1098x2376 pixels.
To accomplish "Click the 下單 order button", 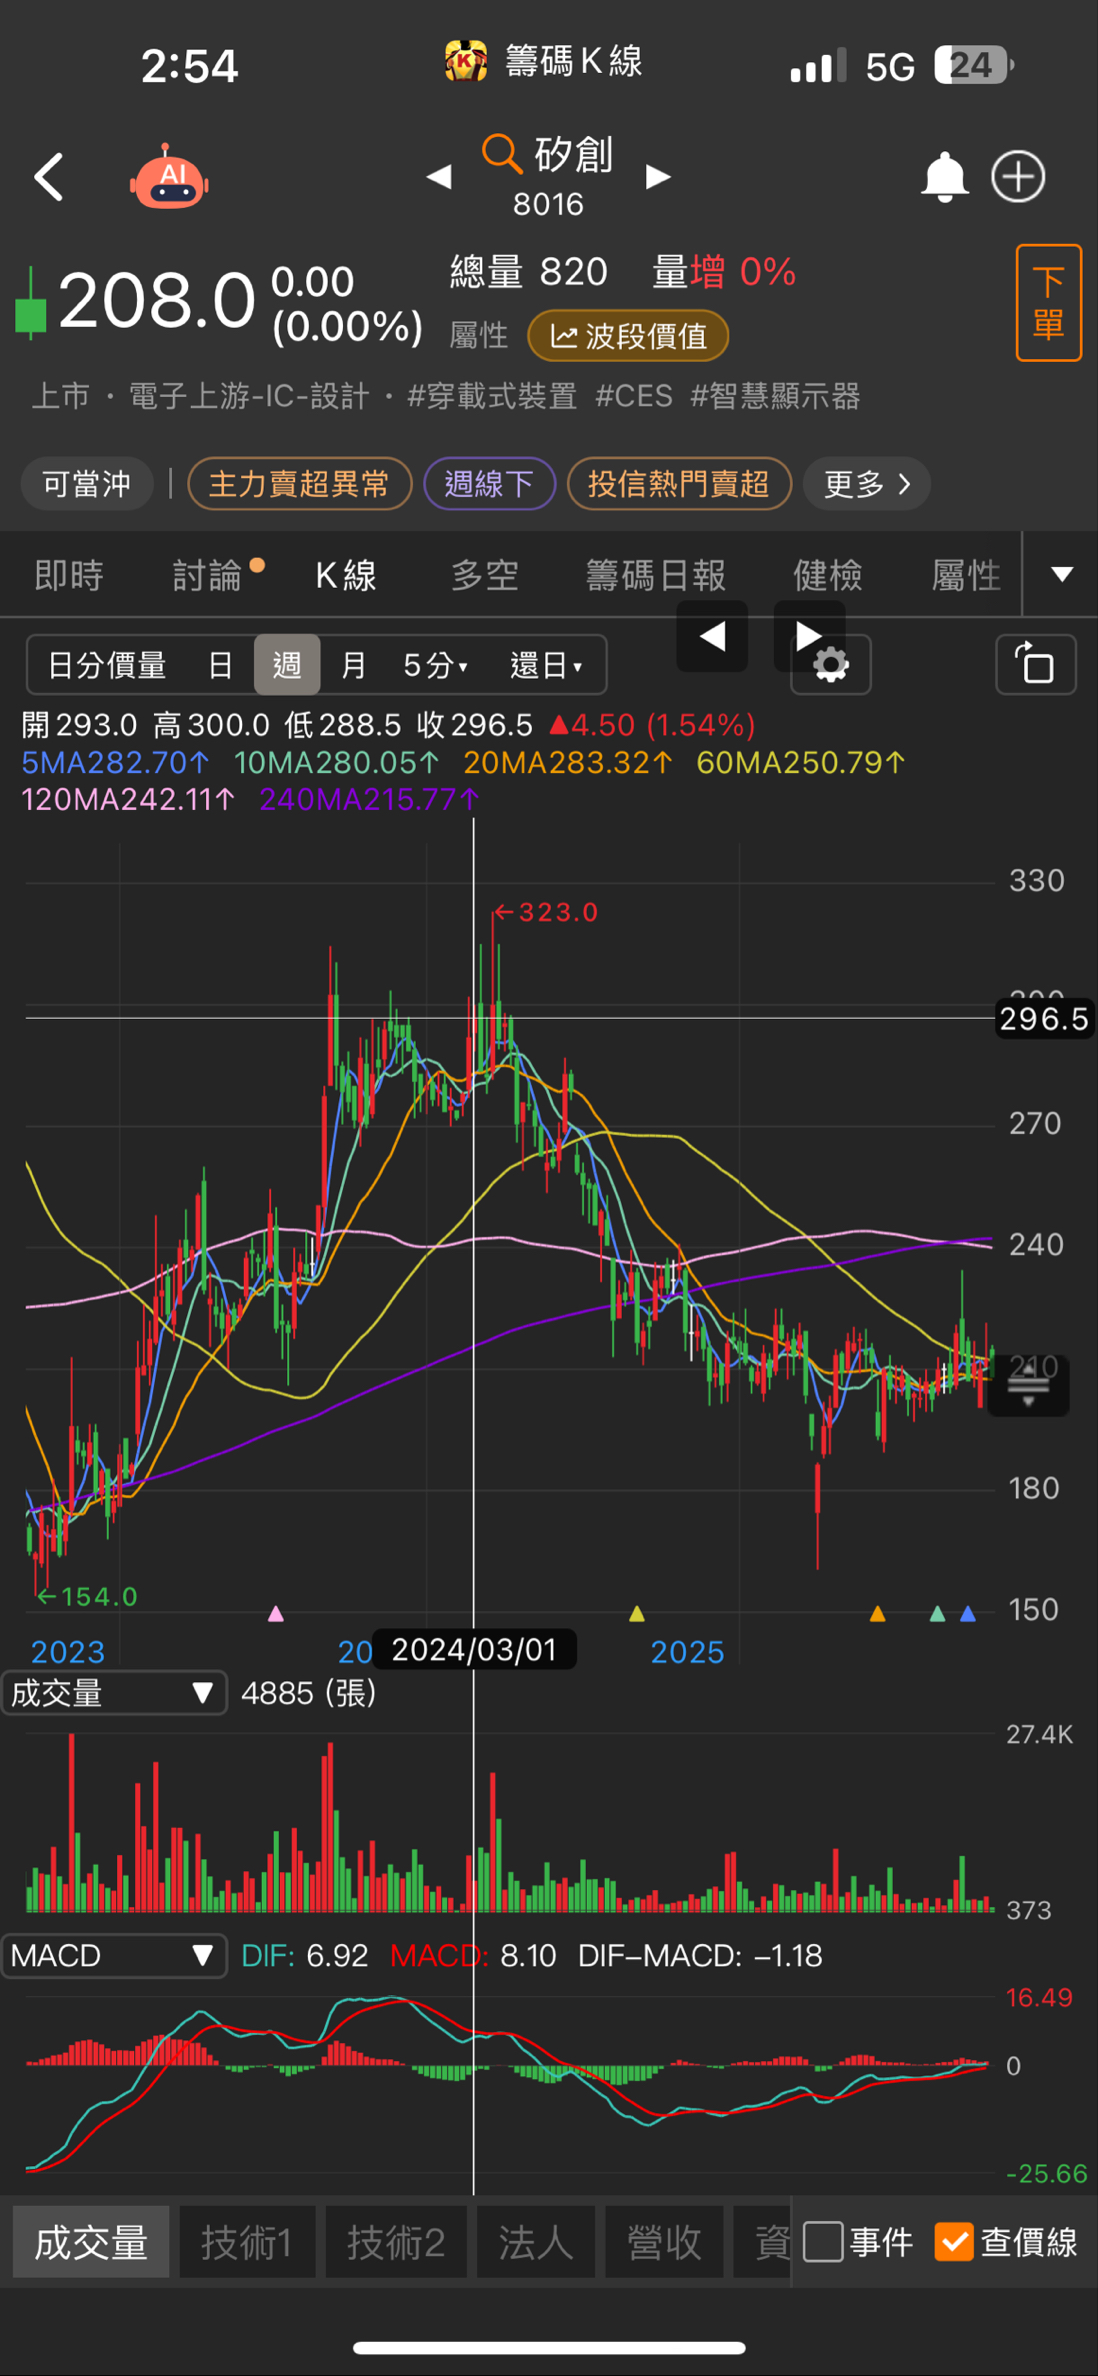I will (1048, 302).
